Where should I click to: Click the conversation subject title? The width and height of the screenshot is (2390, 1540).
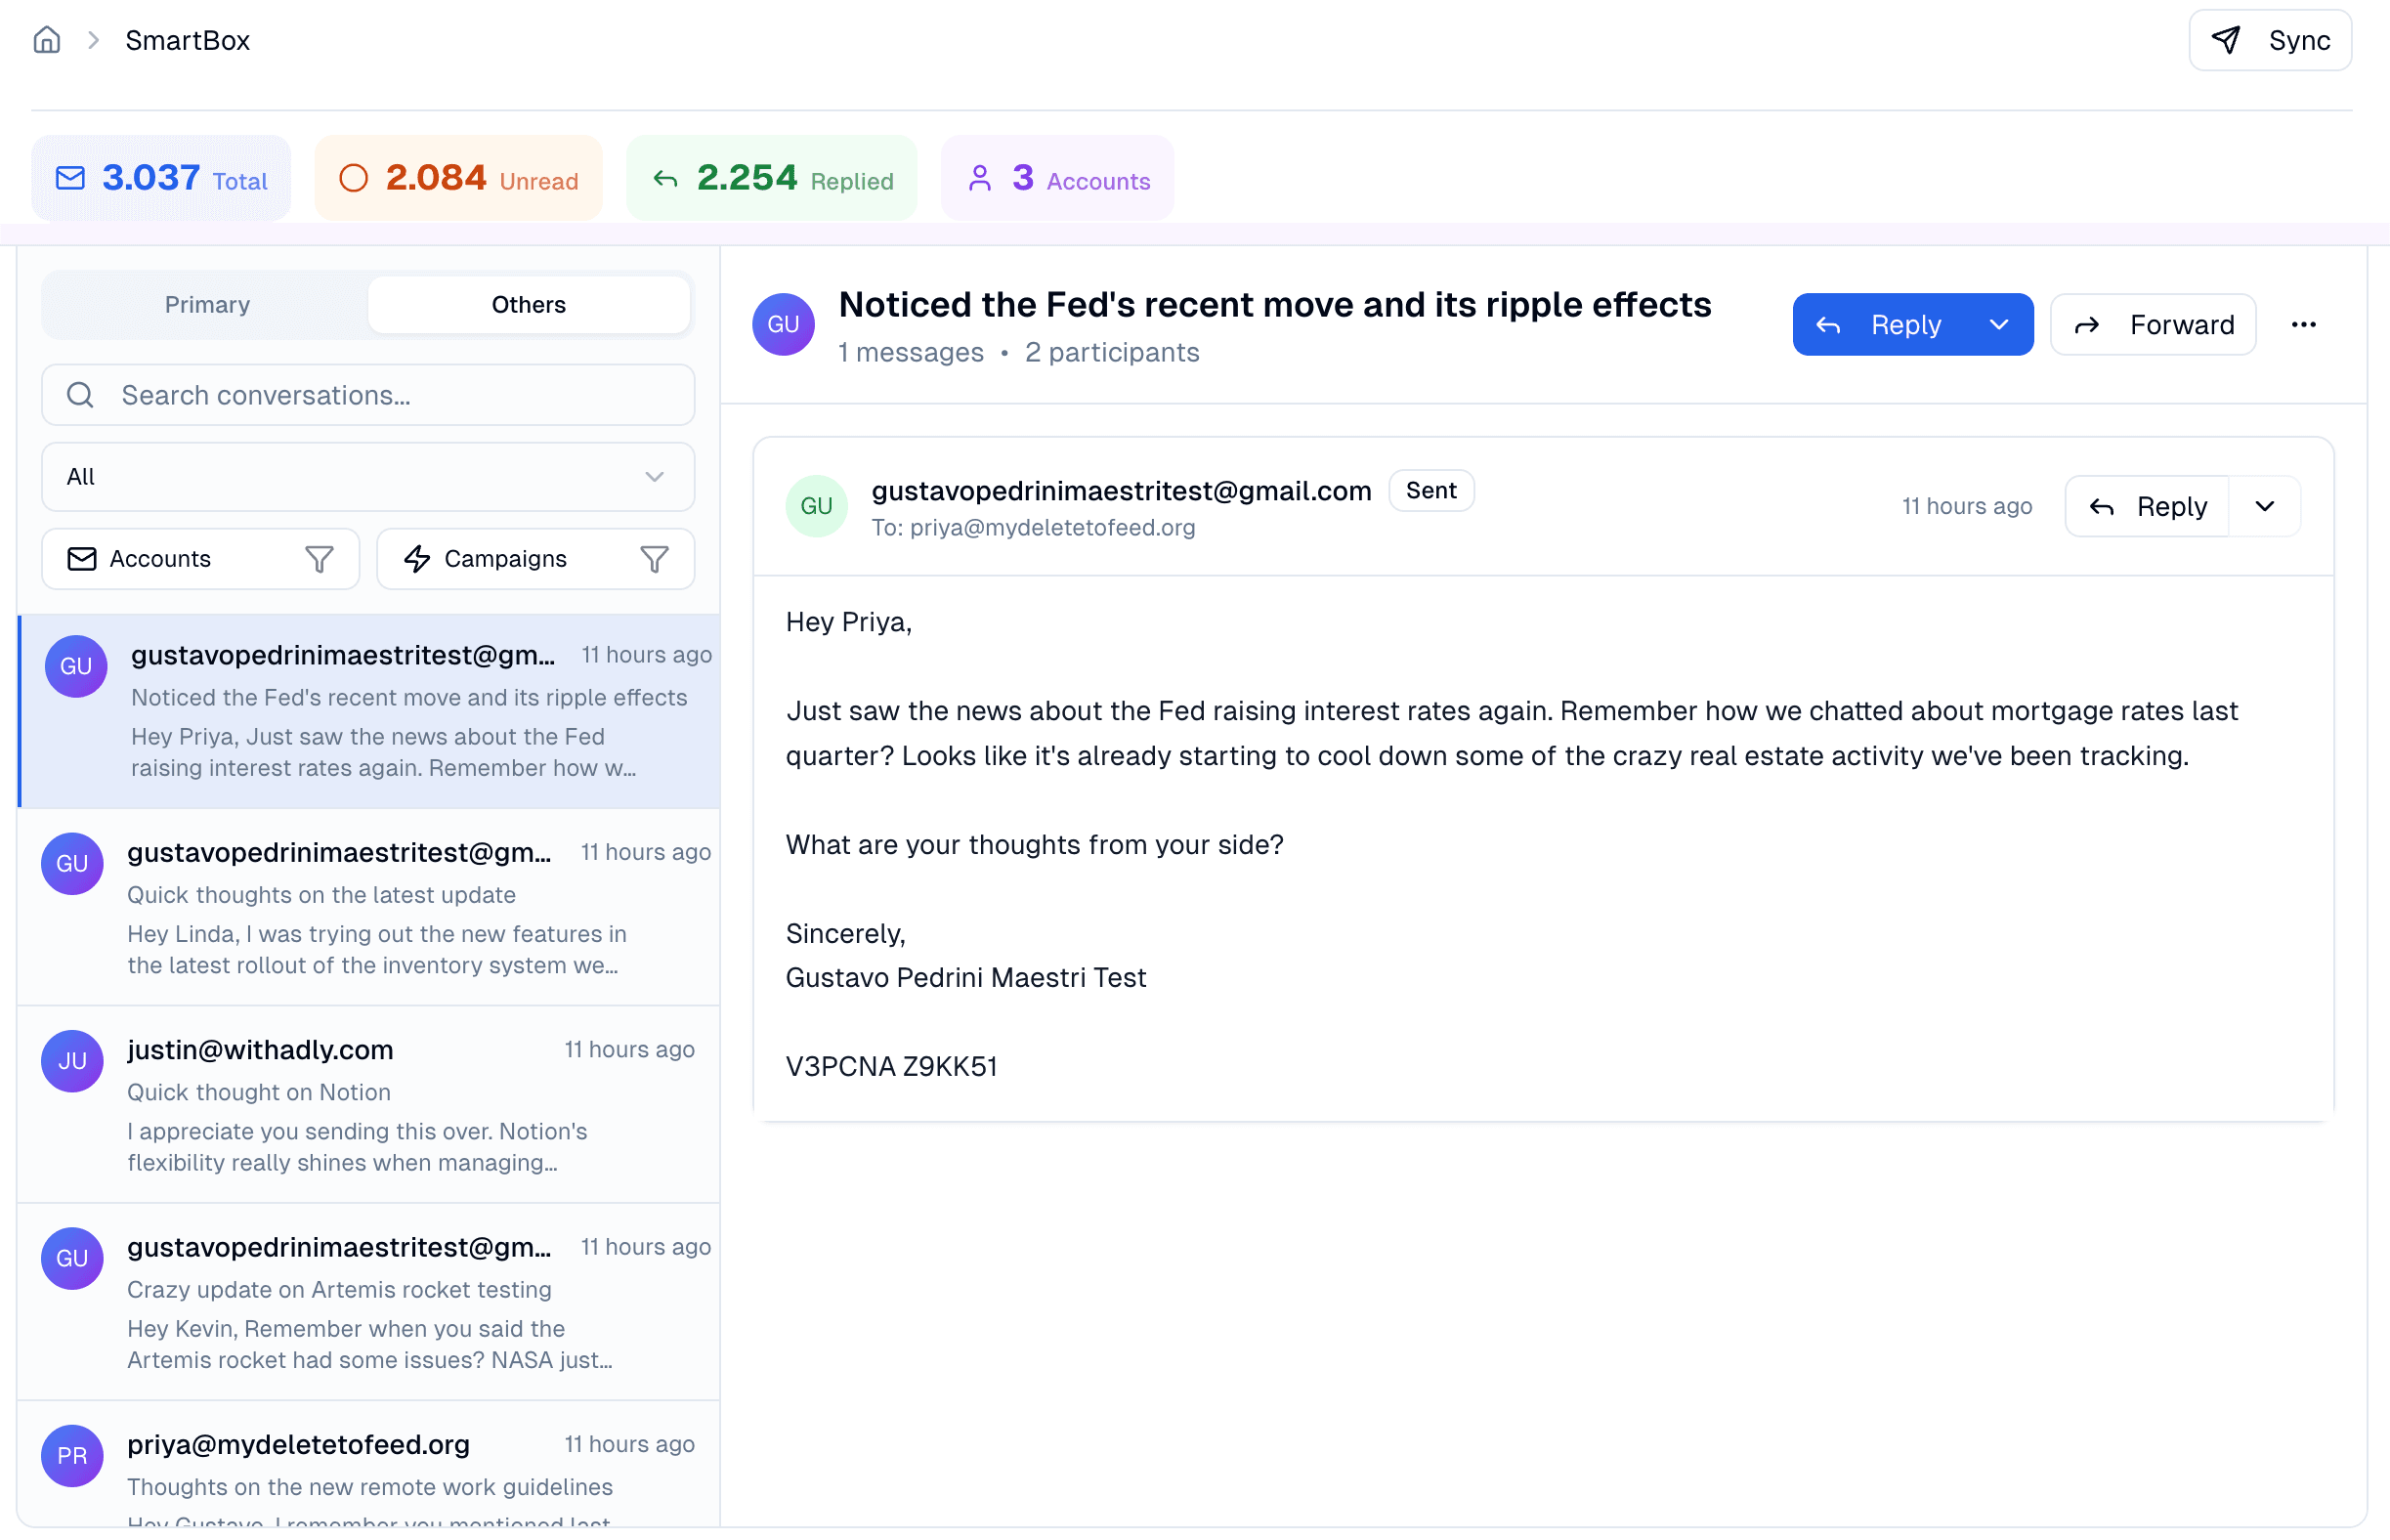point(1275,304)
